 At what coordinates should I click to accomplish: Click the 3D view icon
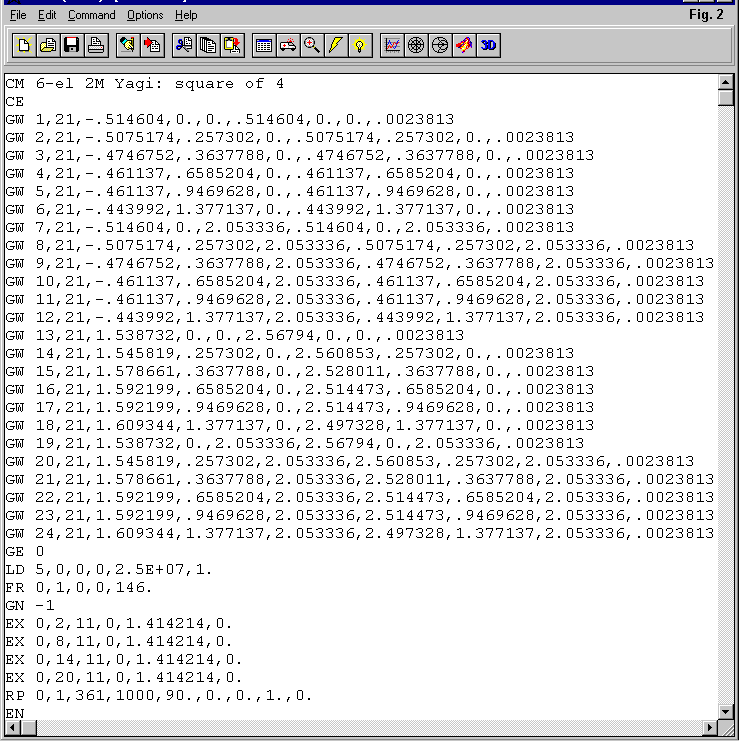[488, 45]
